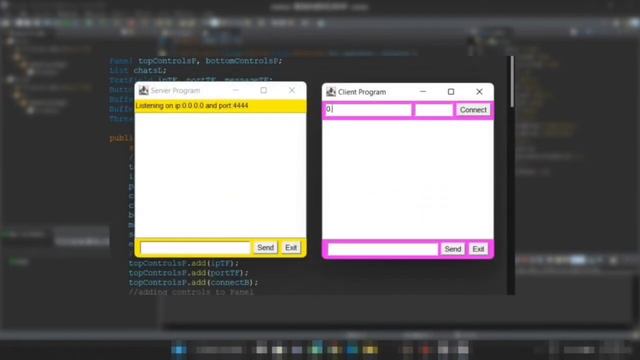
Task: Click code line 'topControlsP.add(portTF);'
Action: (188, 273)
